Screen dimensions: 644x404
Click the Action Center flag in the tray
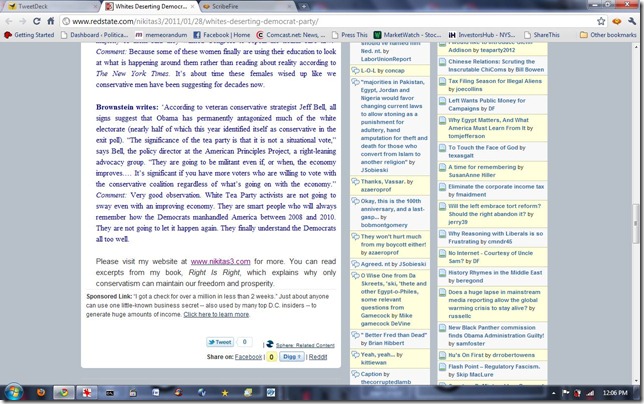coord(566,393)
